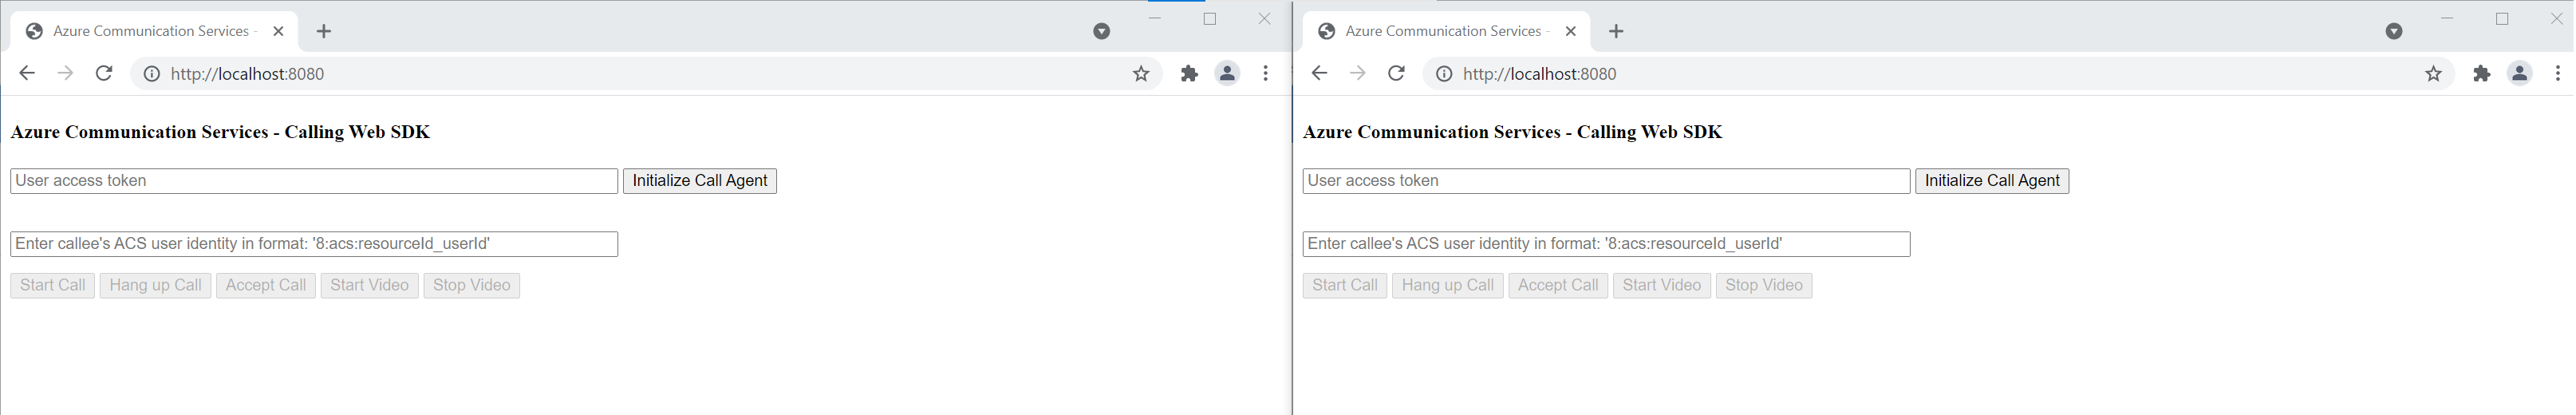
Task: Open the three-dot Chrome menu in right browser
Action: point(2557,73)
